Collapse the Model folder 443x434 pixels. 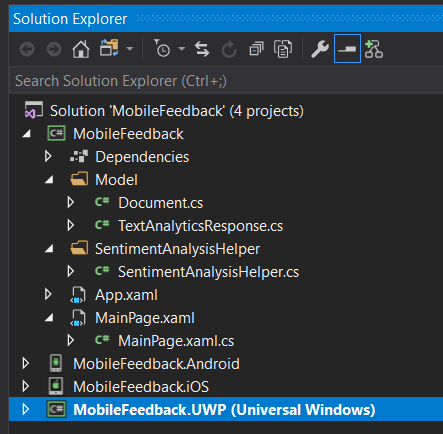tap(49, 180)
